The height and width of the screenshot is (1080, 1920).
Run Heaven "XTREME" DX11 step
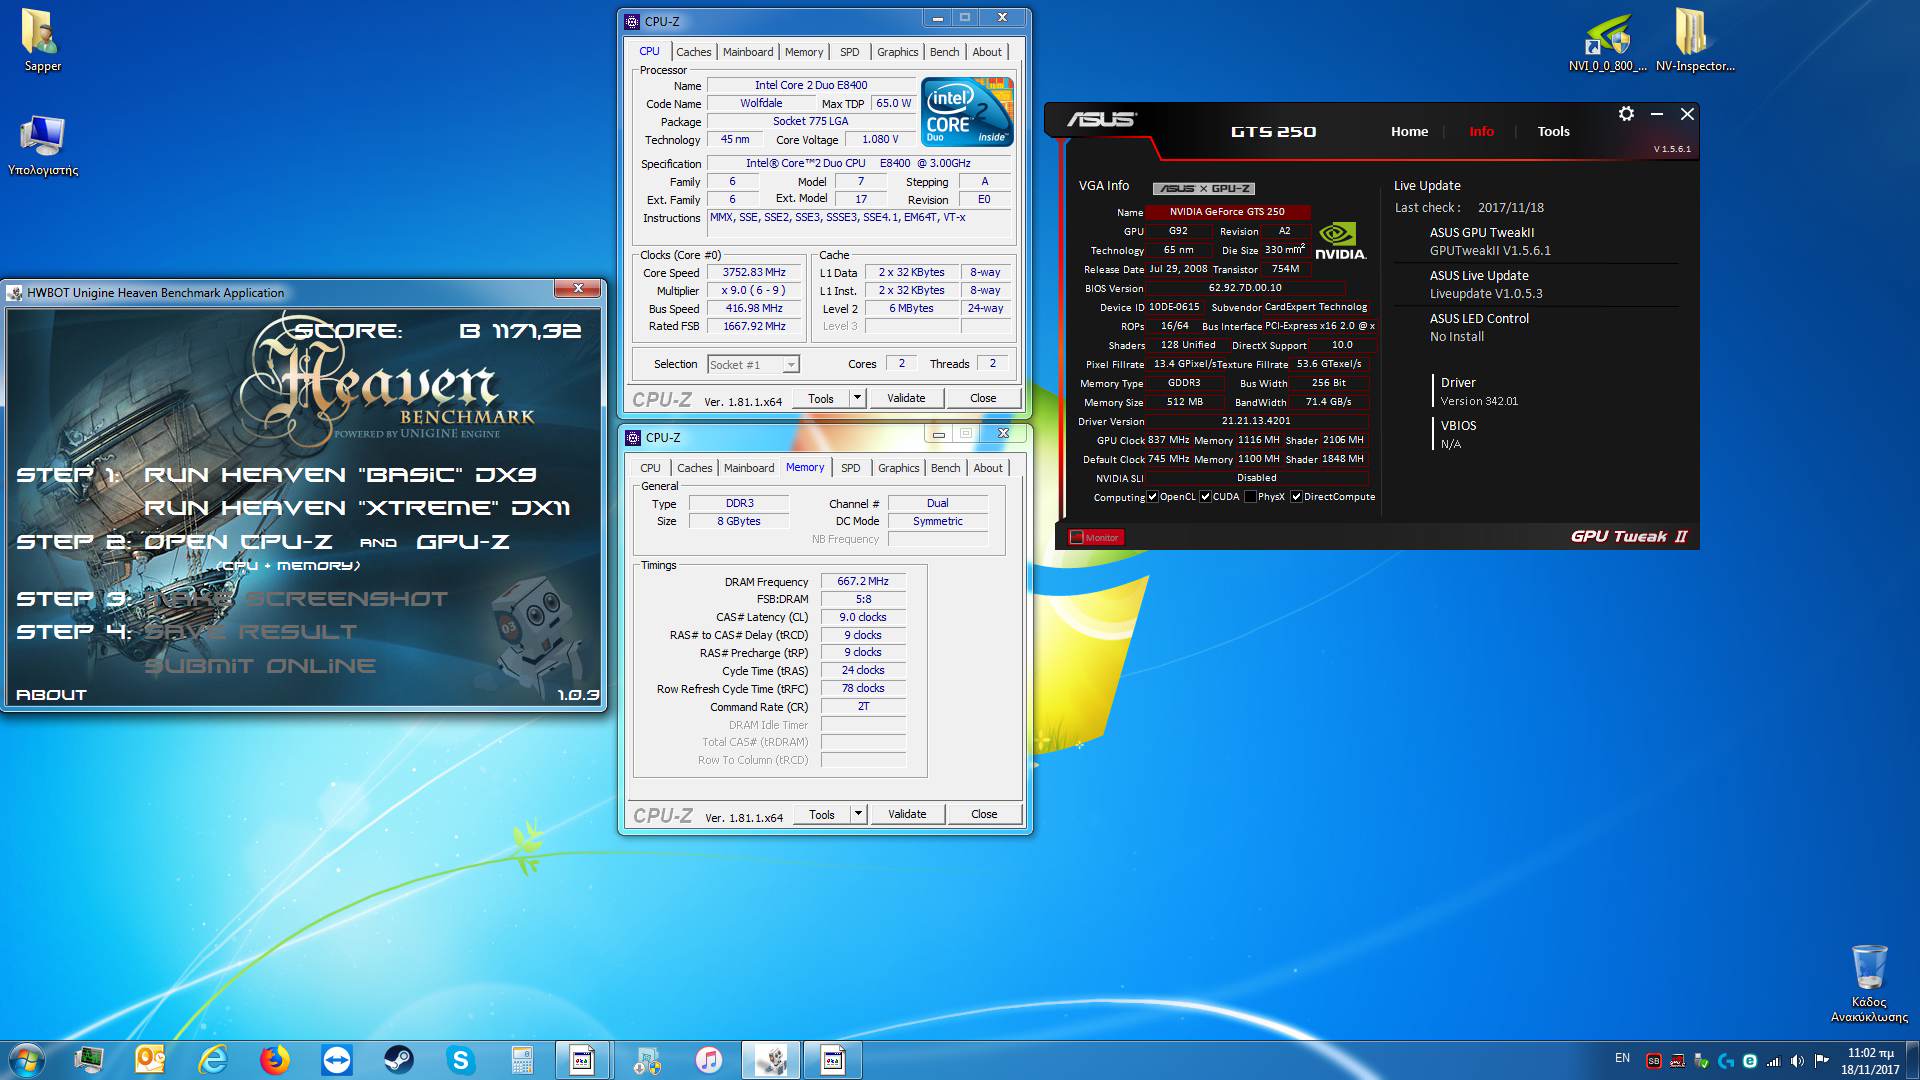[357, 508]
